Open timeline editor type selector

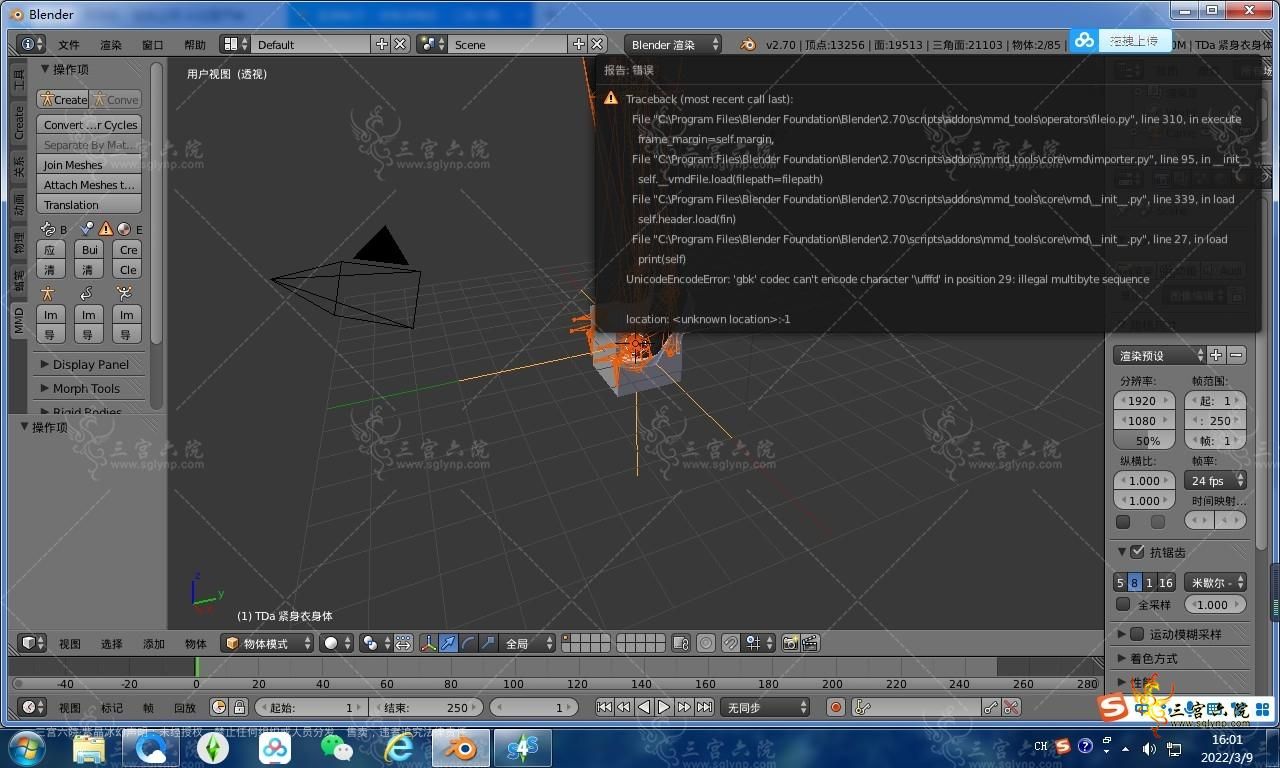tap(33, 707)
